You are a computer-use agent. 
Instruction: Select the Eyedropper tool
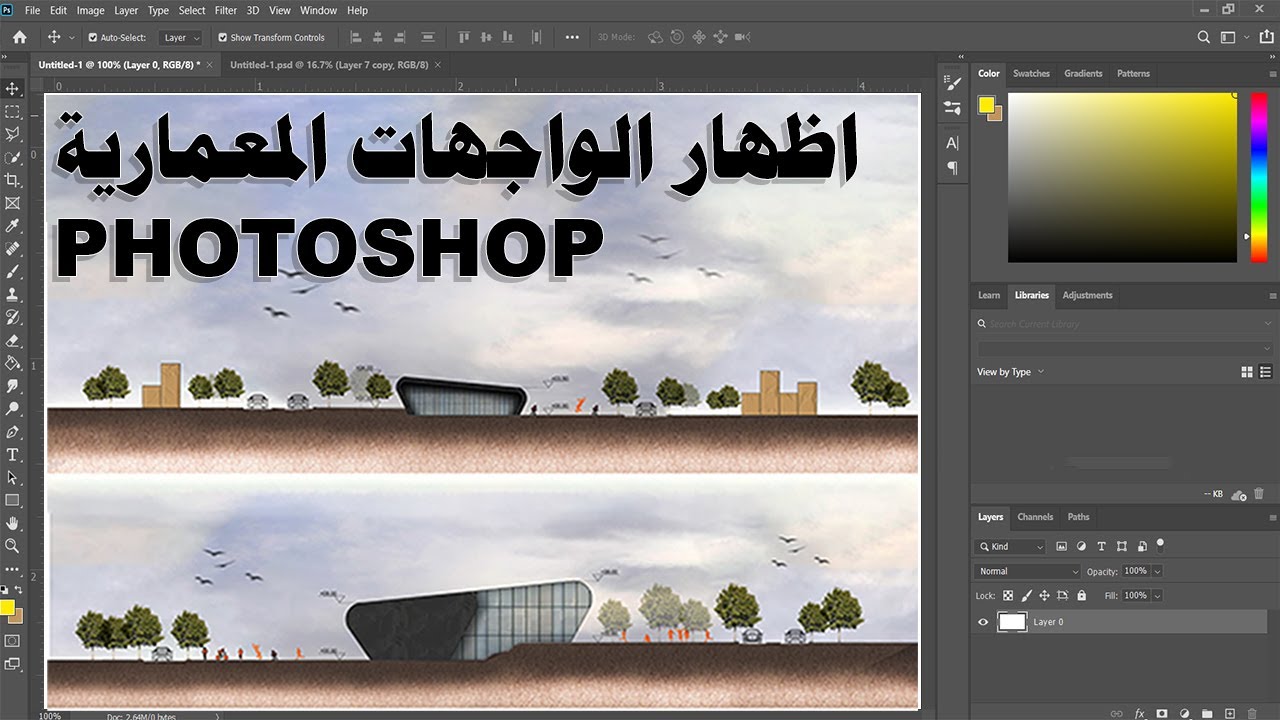click(x=13, y=226)
